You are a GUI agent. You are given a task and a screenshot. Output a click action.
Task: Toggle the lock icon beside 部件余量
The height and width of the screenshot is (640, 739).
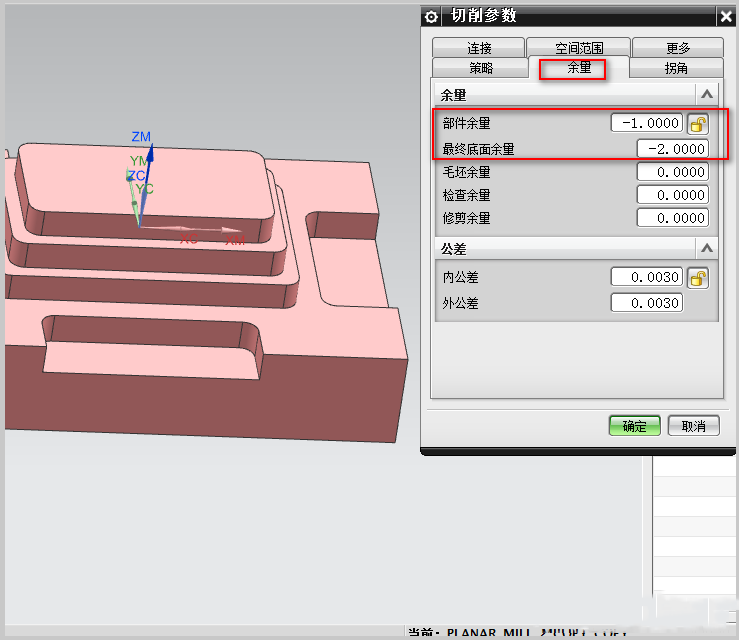coord(698,124)
